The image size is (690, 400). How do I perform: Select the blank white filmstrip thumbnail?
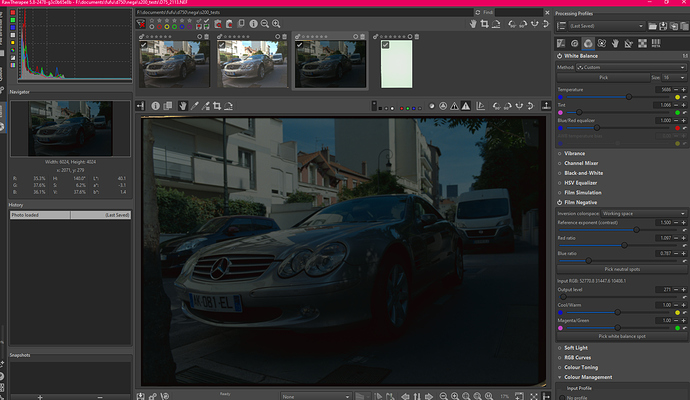(x=397, y=65)
